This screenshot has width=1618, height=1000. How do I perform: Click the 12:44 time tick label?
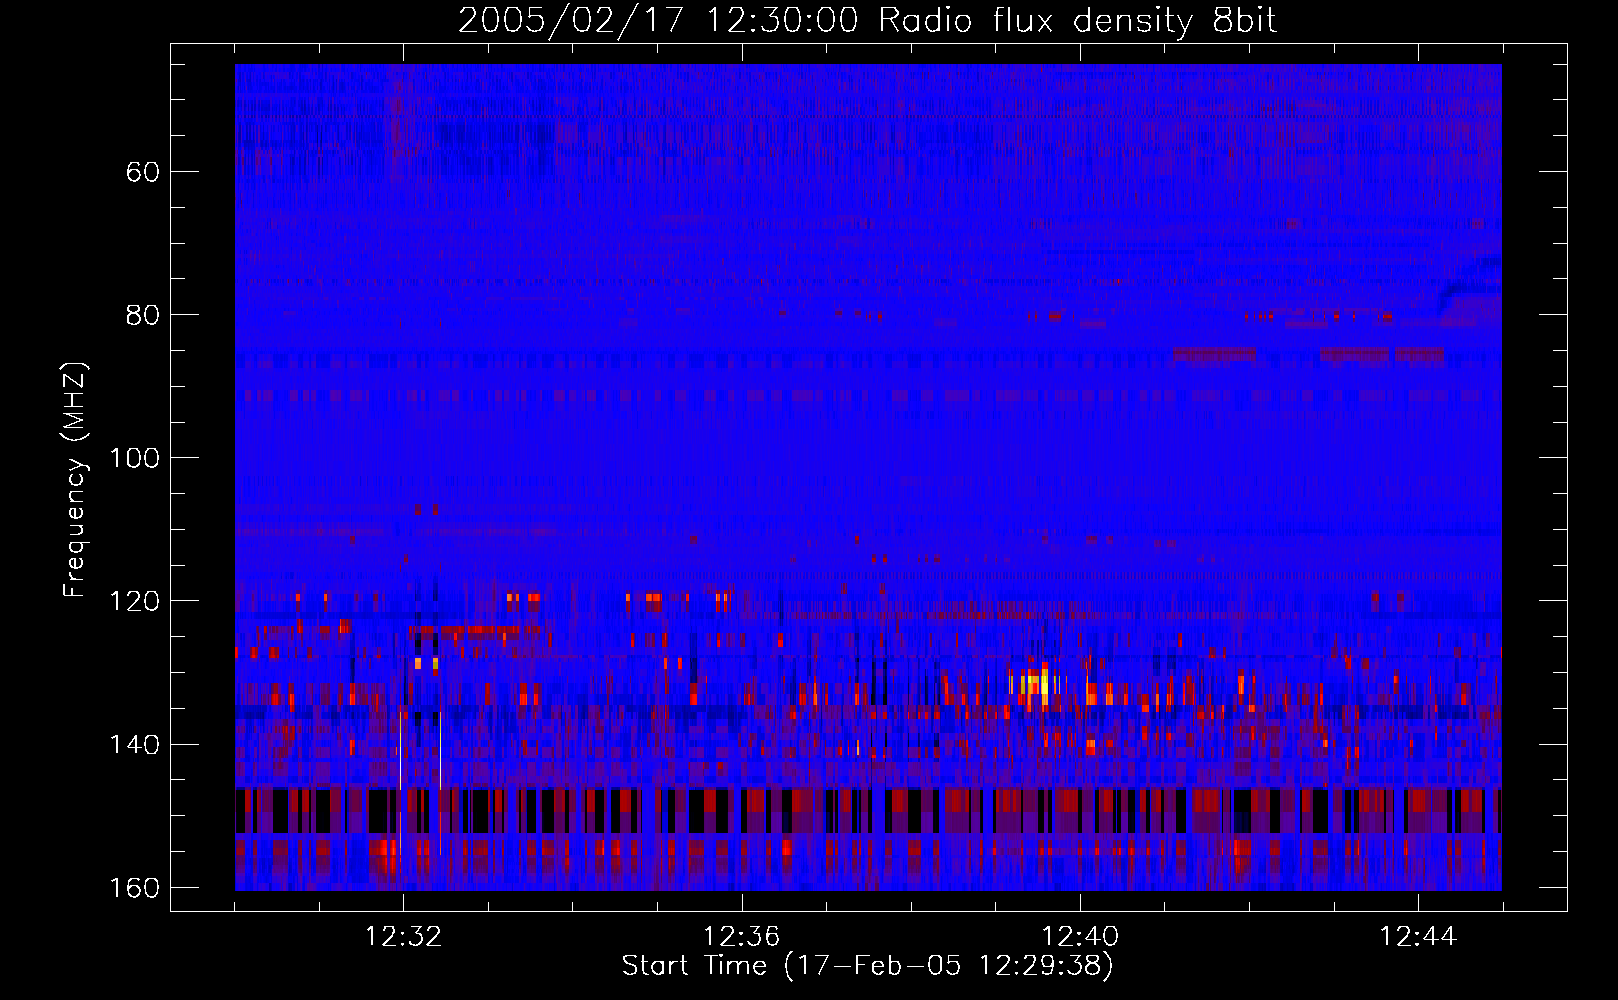click(1418, 937)
